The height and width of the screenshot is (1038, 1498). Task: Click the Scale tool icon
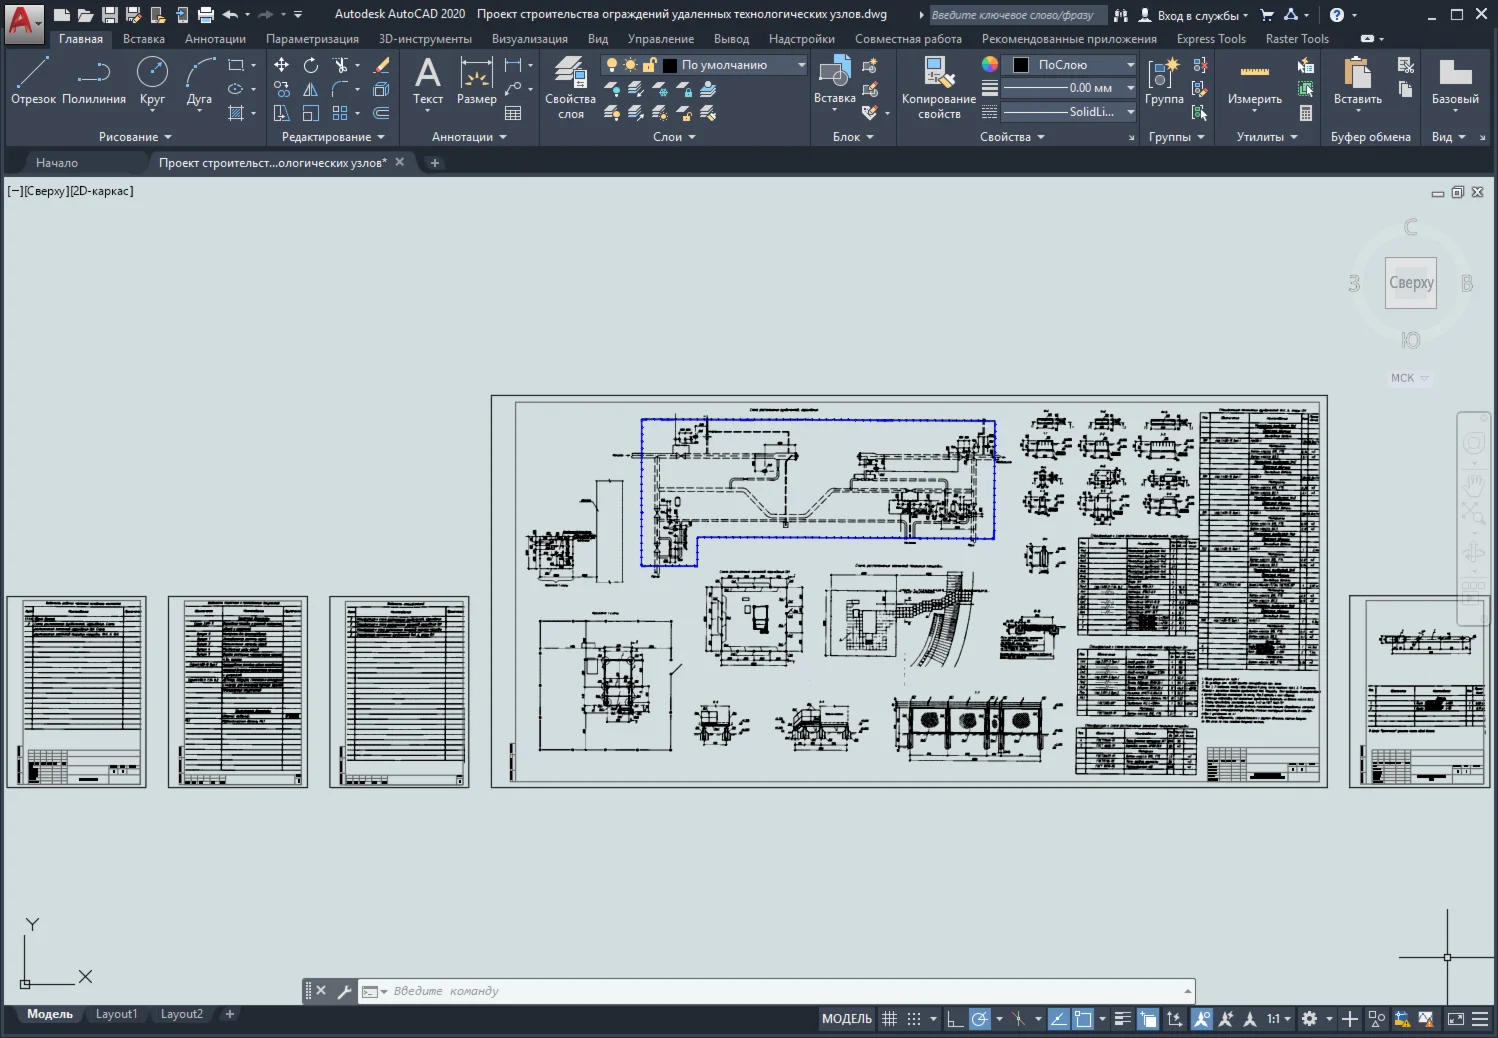tap(311, 113)
